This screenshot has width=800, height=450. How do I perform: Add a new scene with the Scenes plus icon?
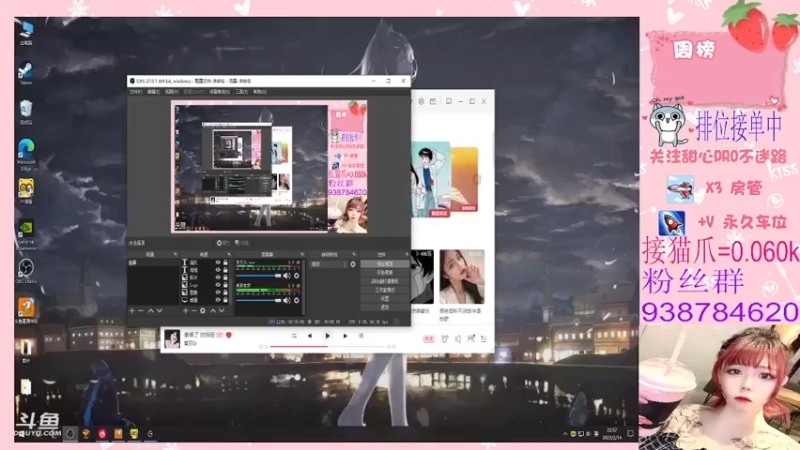(132, 311)
